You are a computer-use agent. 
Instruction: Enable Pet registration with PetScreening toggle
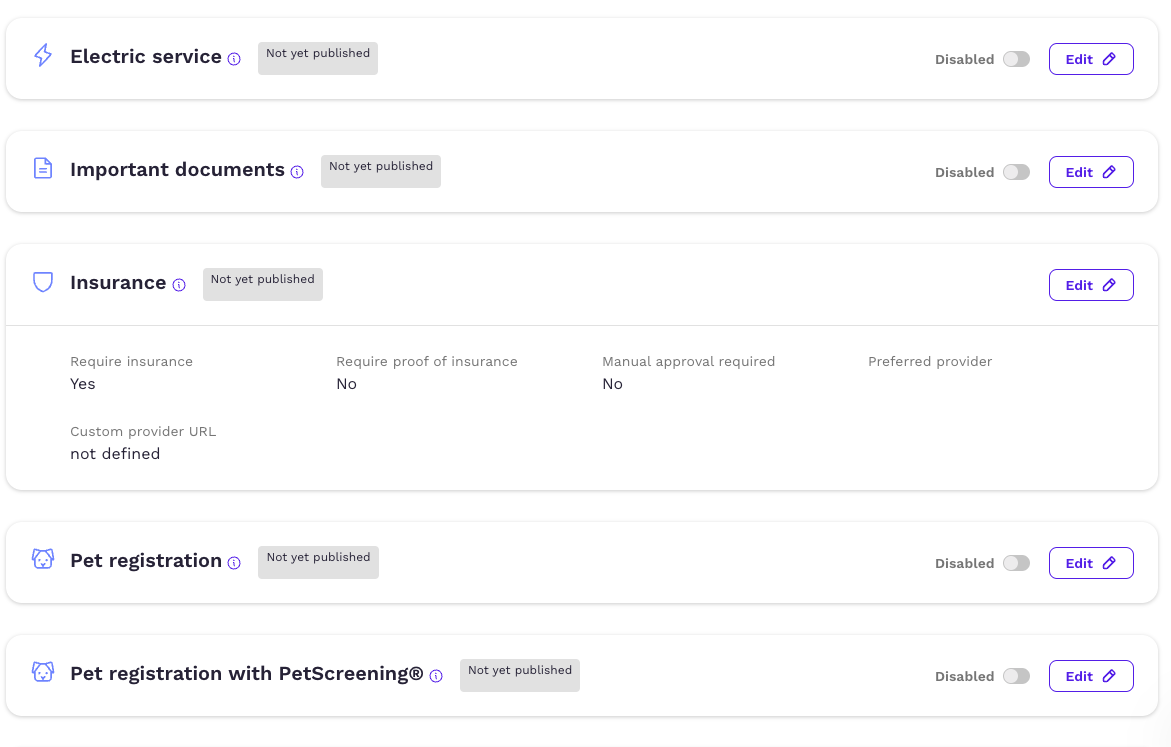pyautogui.click(x=1016, y=676)
